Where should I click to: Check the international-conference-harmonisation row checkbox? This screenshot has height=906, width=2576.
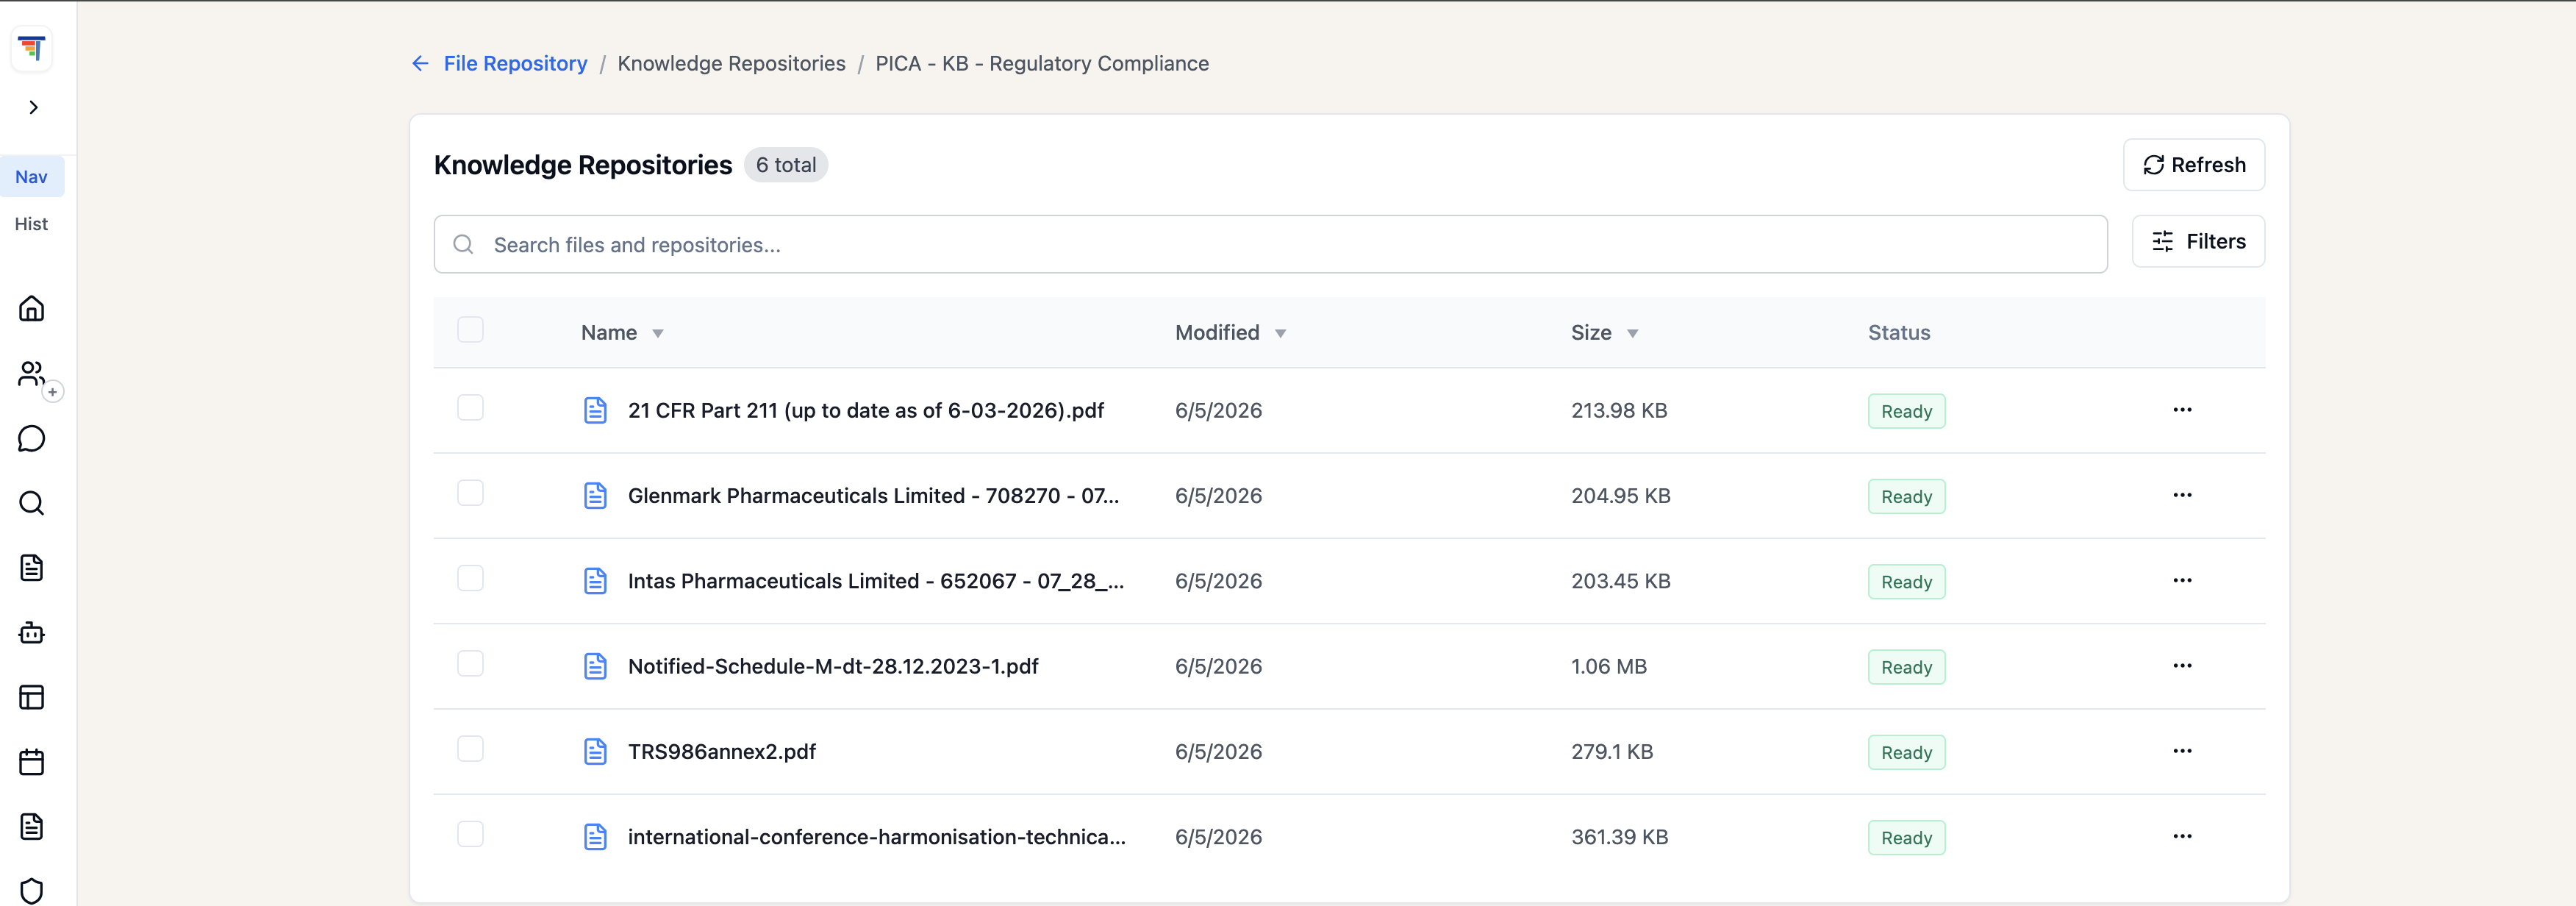point(470,834)
